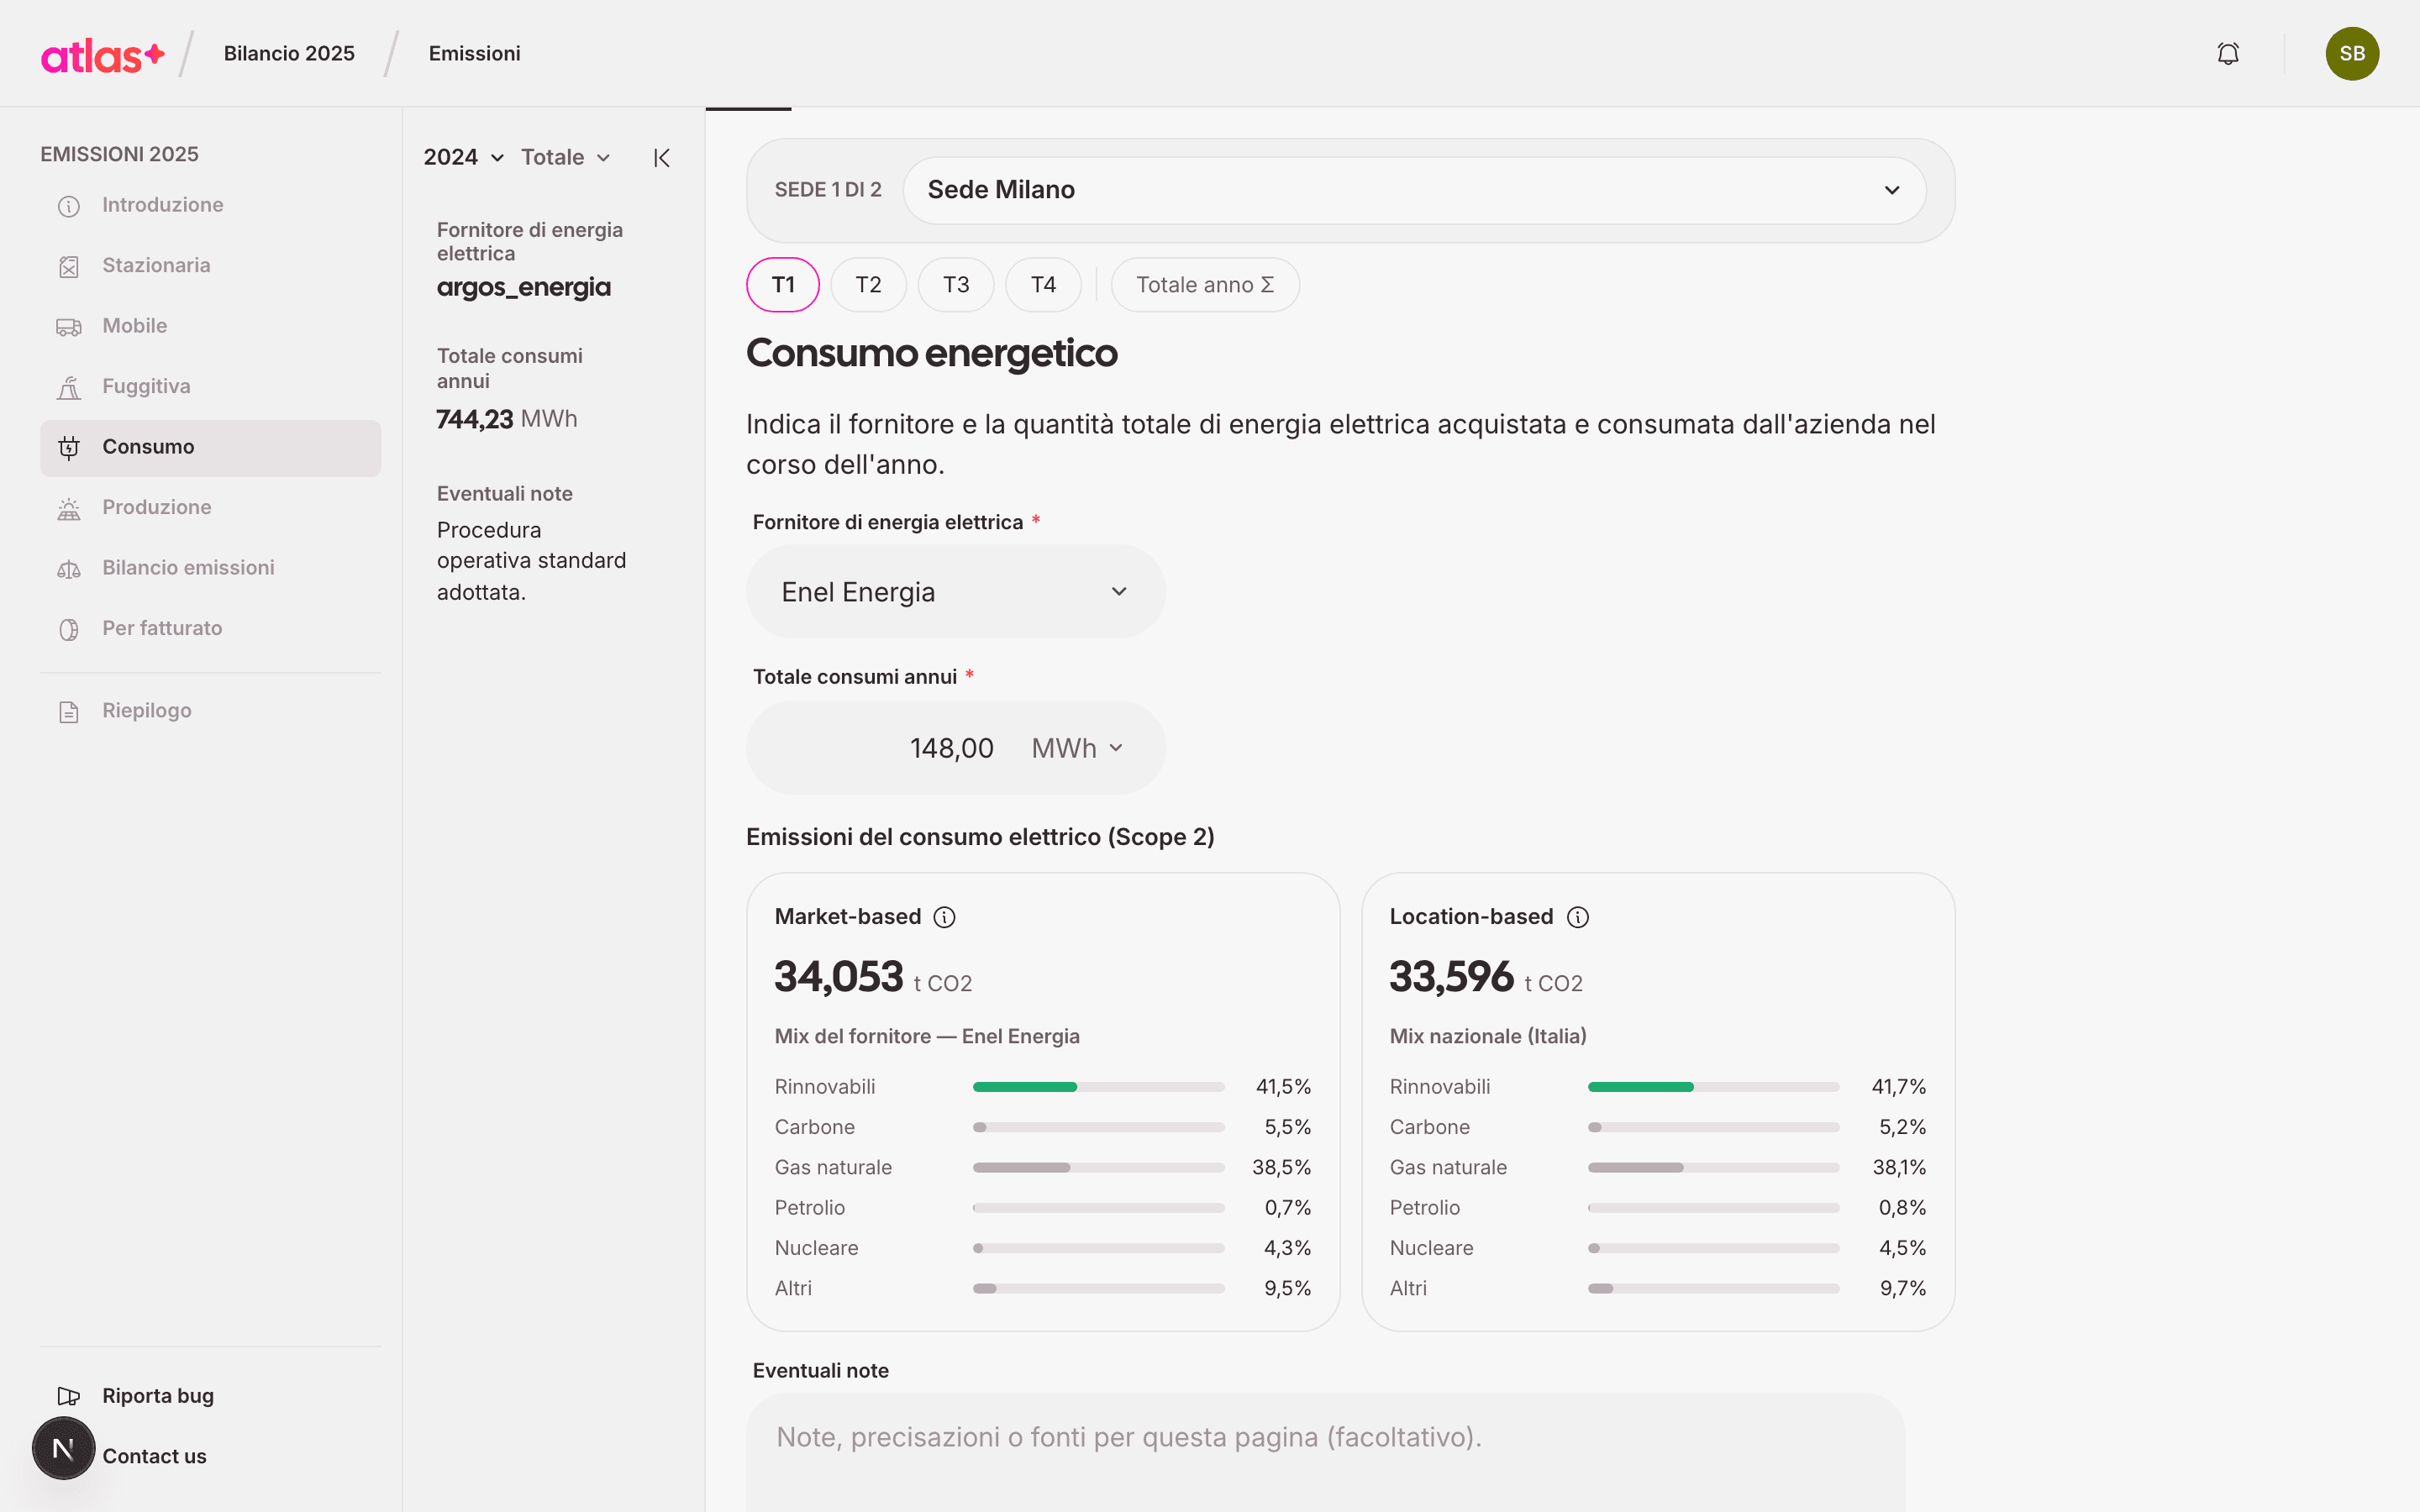Go to Fuggitiva section
2420x1512 pixels.
tap(210, 387)
